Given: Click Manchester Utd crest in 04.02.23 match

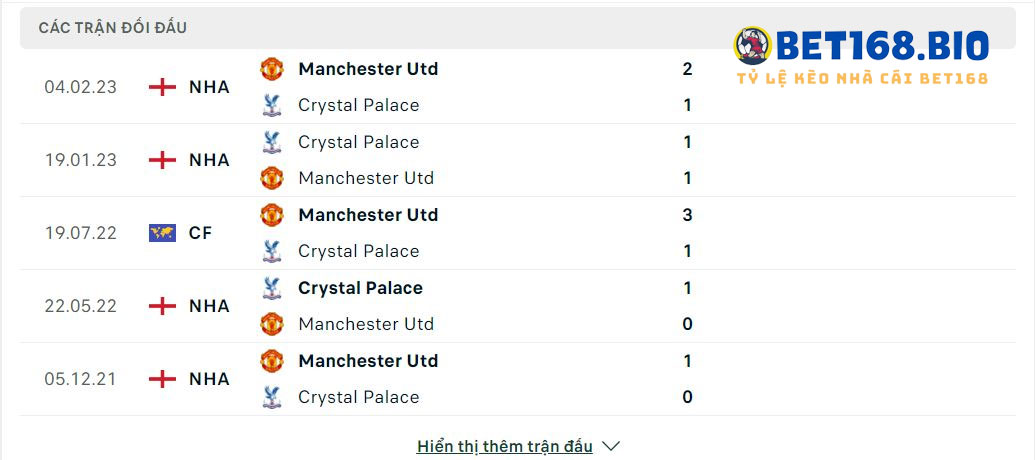Looking at the screenshot, I should [271, 69].
